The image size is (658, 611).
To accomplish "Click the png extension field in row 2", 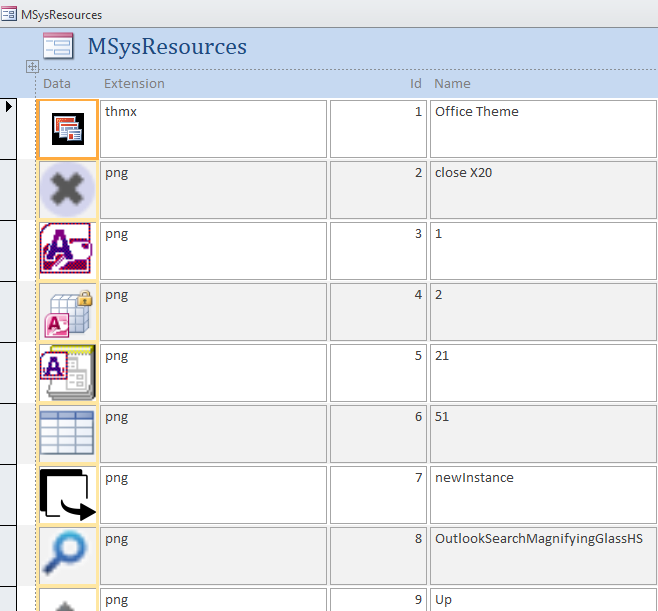I will coord(213,190).
